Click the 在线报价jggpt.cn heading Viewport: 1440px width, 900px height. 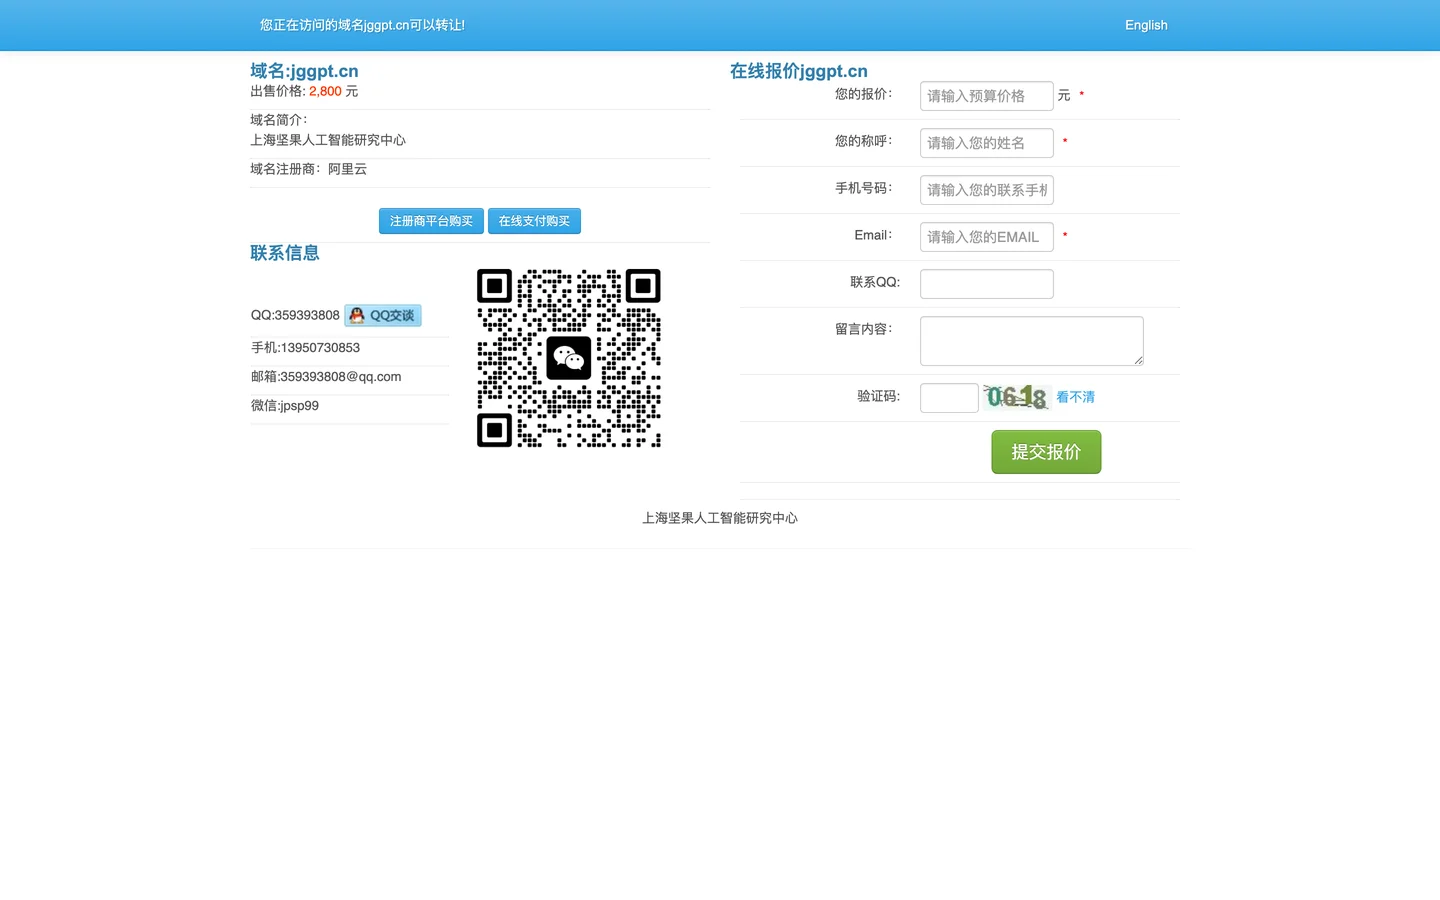pos(799,71)
